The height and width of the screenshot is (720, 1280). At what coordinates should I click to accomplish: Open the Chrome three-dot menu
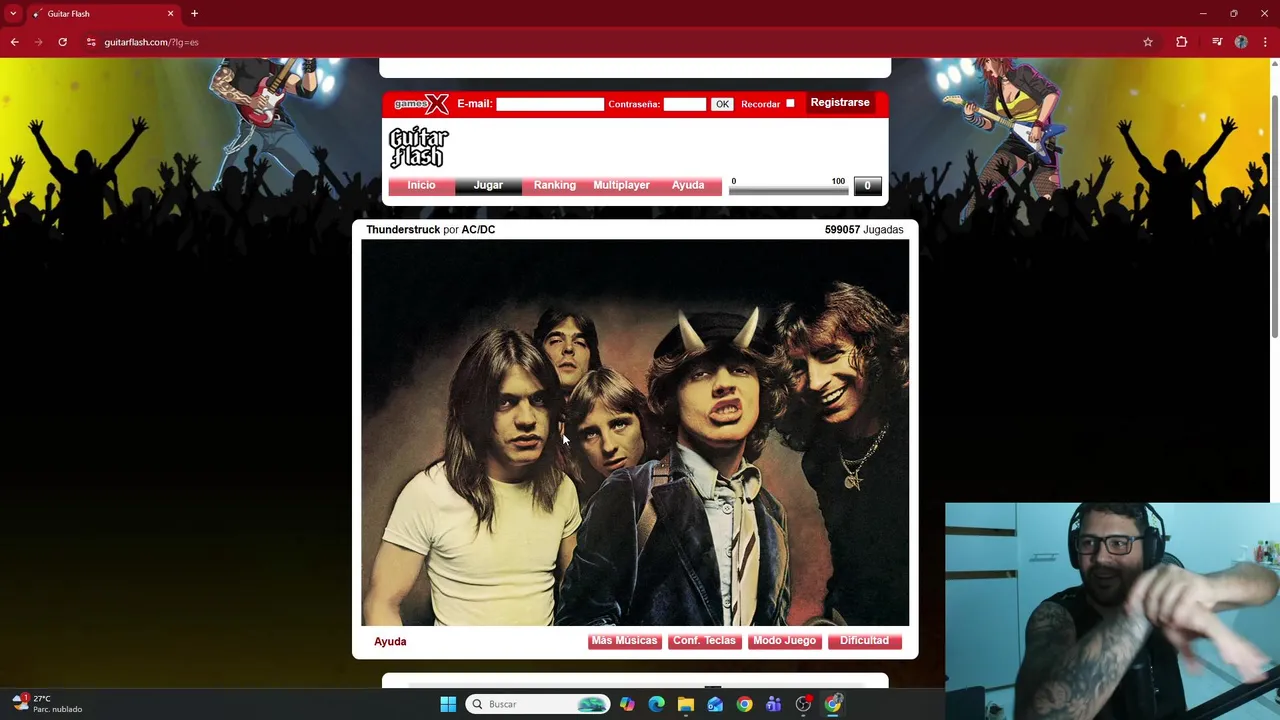tap(1265, 42)
